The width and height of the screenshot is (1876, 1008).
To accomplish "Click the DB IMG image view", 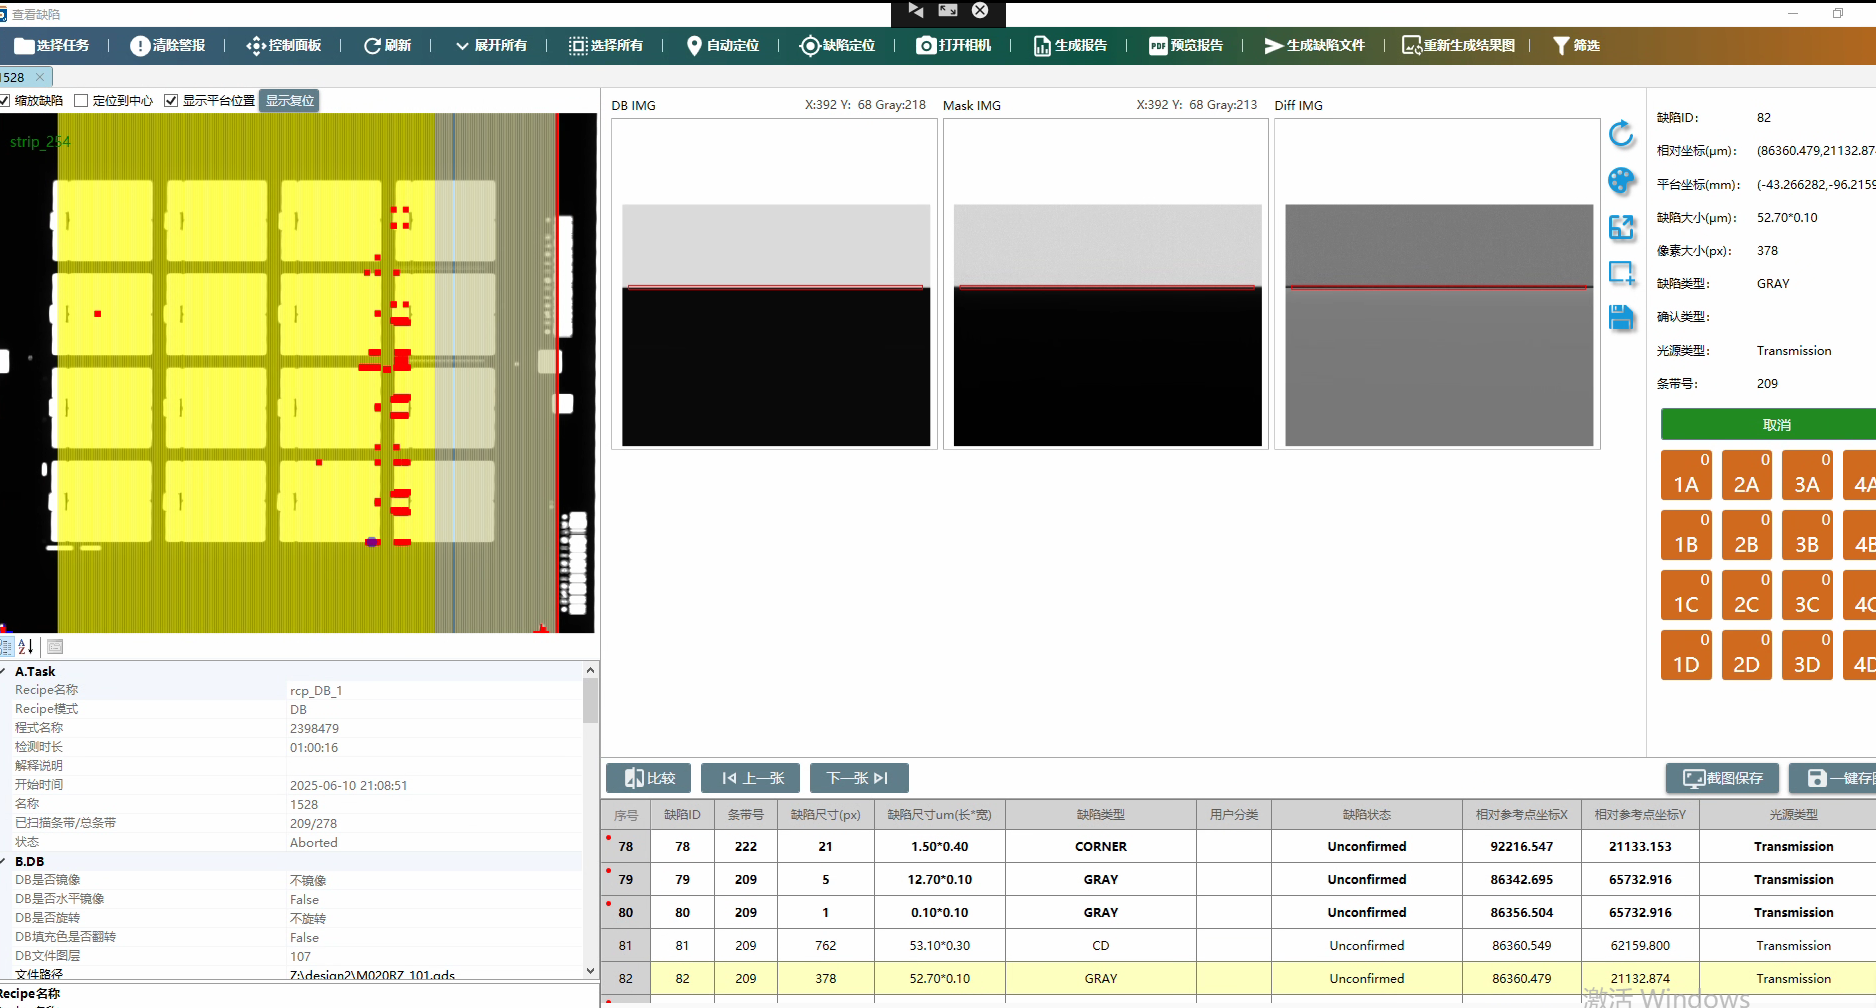I will 775,284.
